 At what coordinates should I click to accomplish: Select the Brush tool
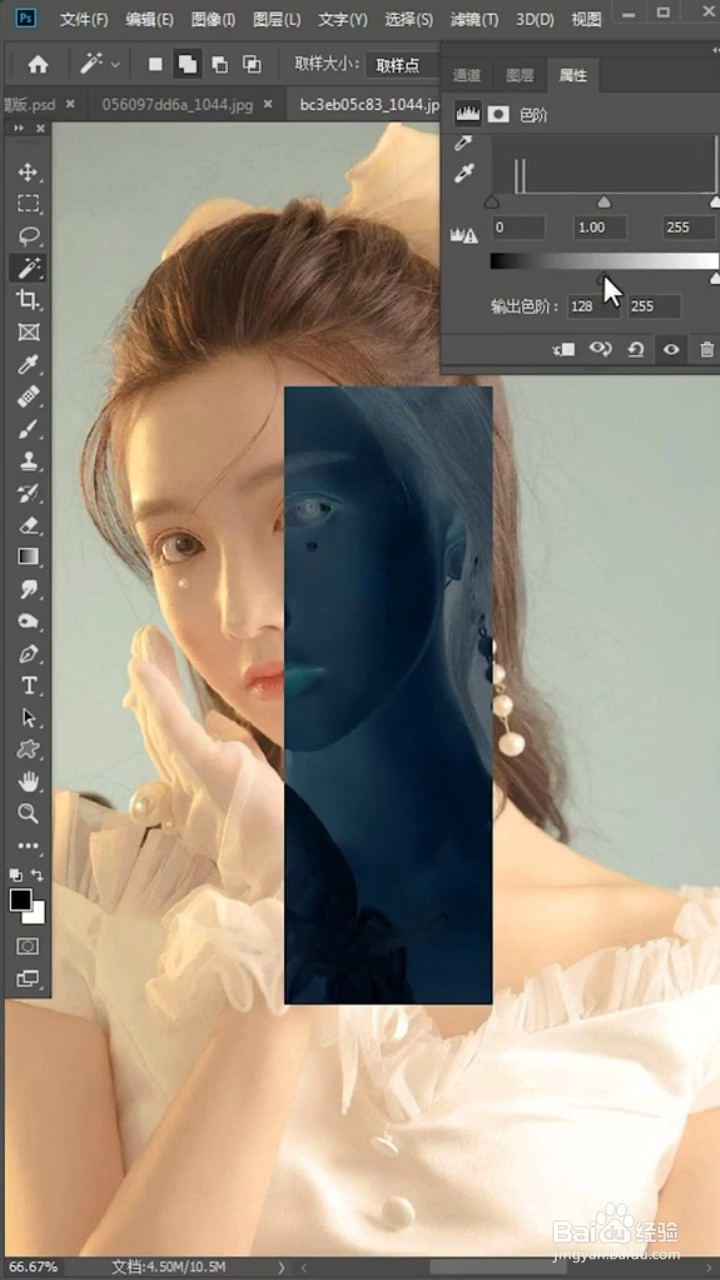pos(28,429)
